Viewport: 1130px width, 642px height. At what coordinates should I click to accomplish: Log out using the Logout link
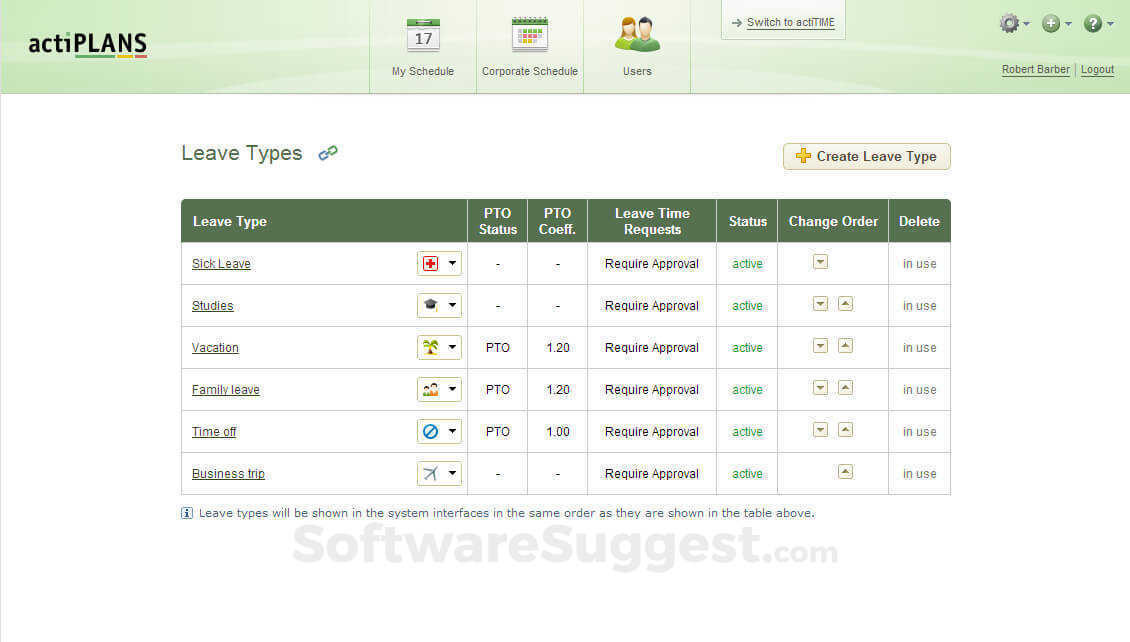pos(1097,70)
